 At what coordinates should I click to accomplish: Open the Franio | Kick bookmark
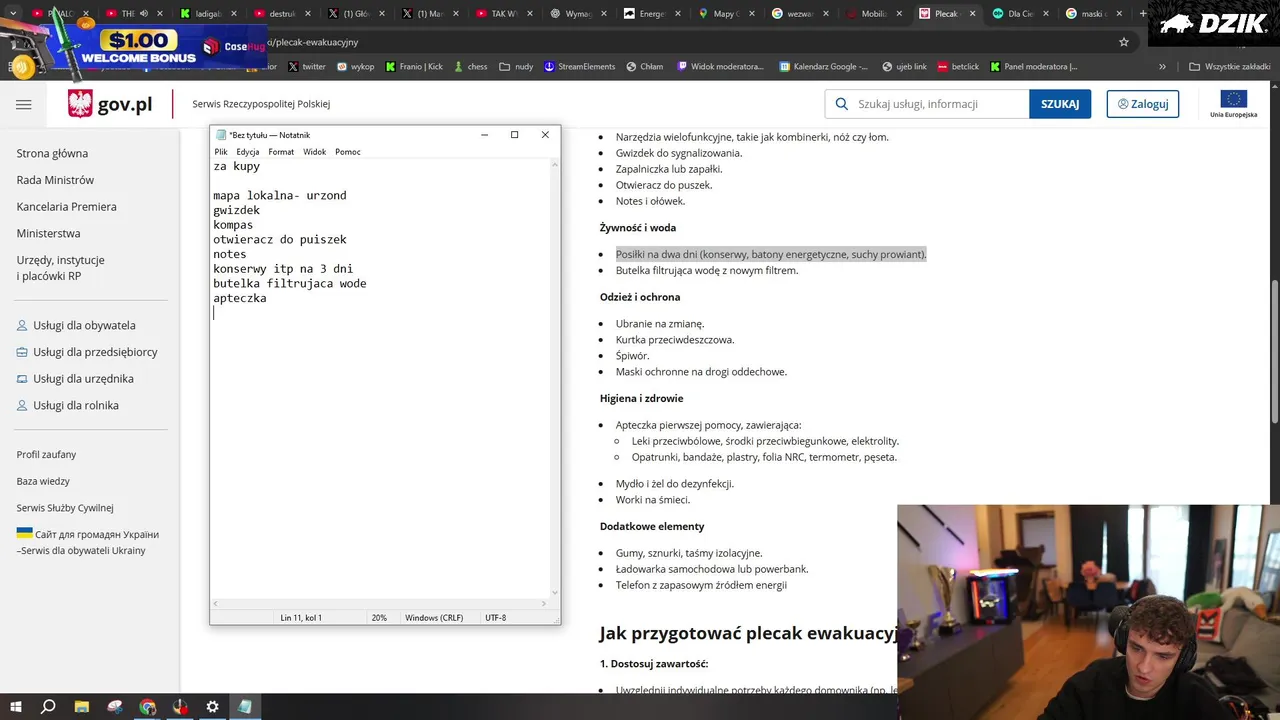point(413,66)
